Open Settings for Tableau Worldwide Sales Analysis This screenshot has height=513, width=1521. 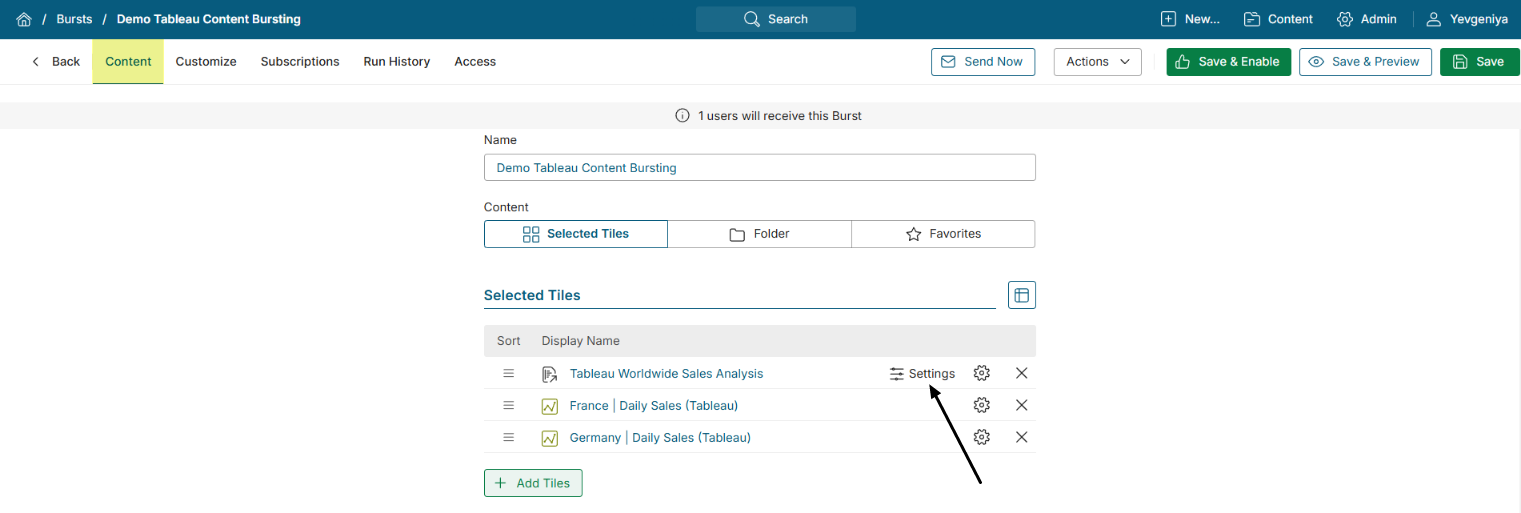click(x=922, y=373)
